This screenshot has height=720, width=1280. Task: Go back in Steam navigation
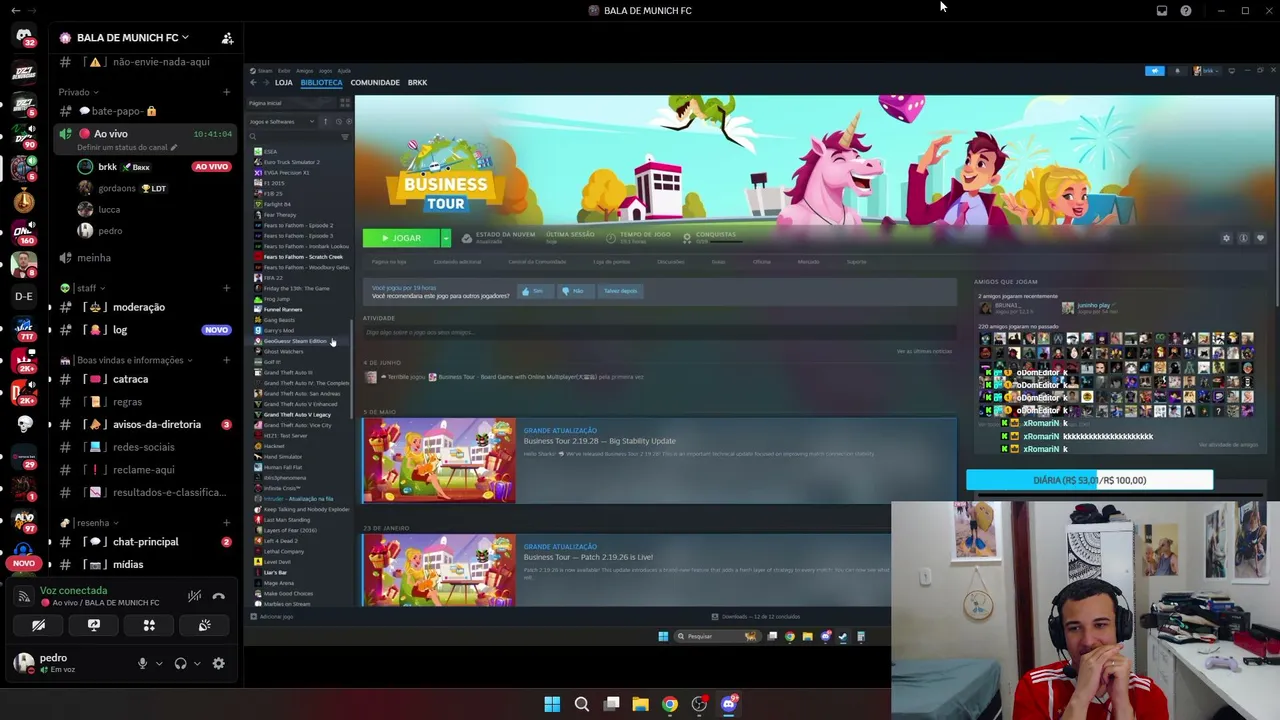click(x=253, y=83)
